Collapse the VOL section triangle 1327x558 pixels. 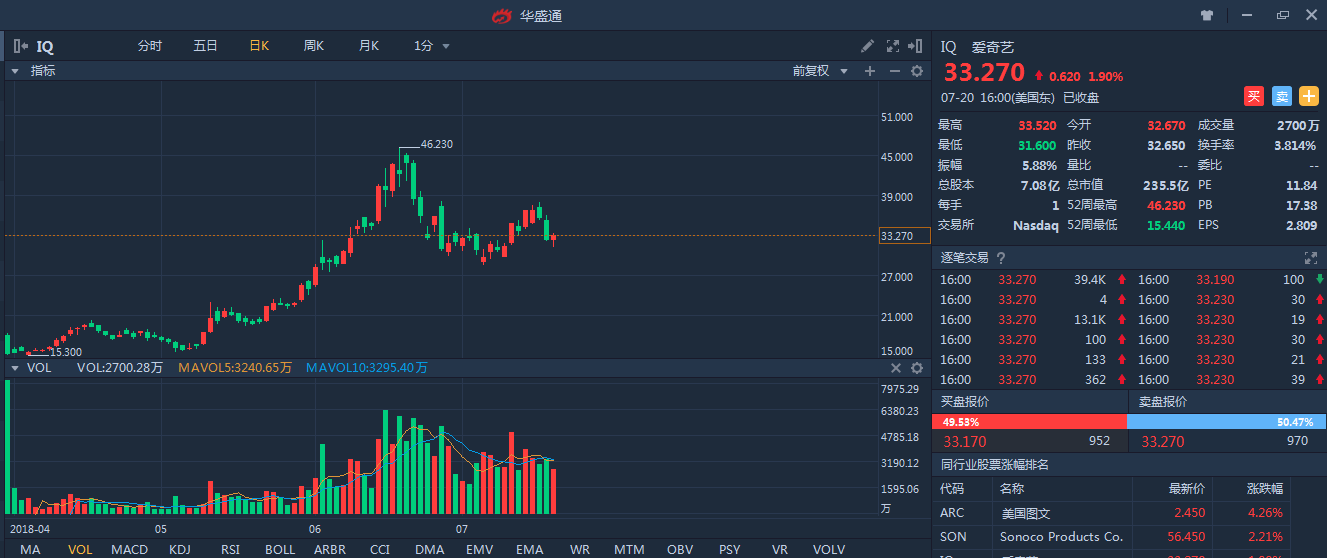16,368
